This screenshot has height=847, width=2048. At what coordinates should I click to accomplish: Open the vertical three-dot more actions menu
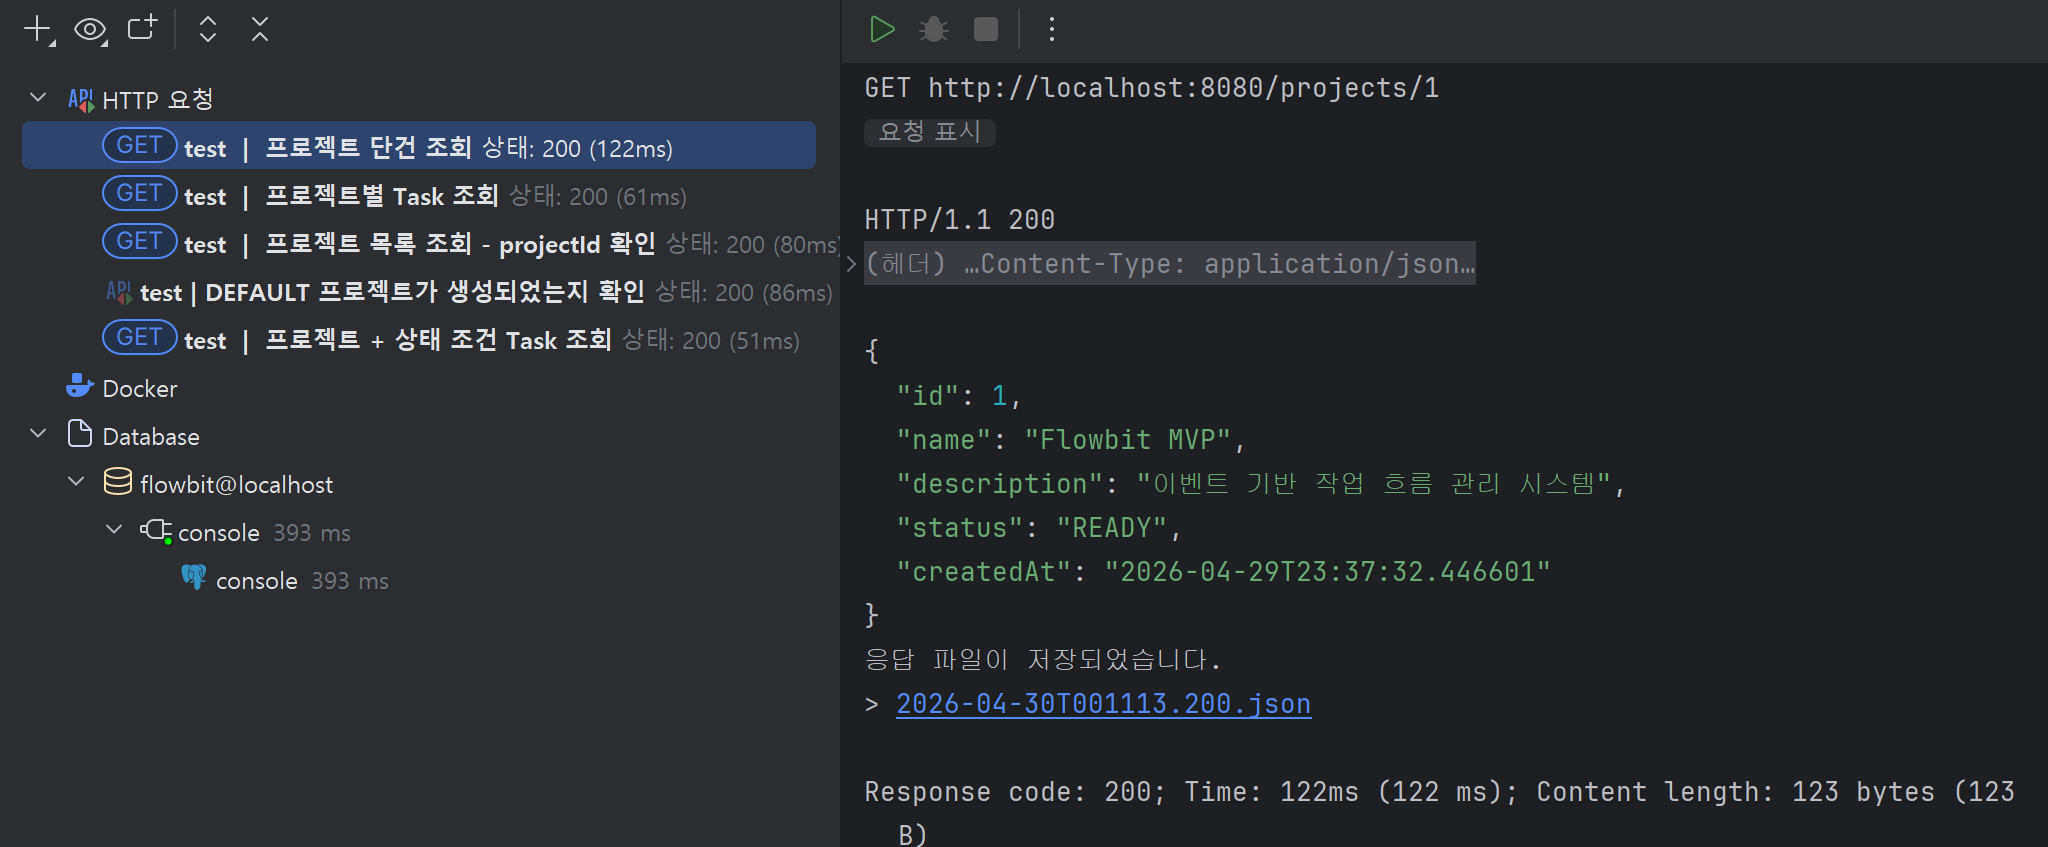pos(1051,29)
